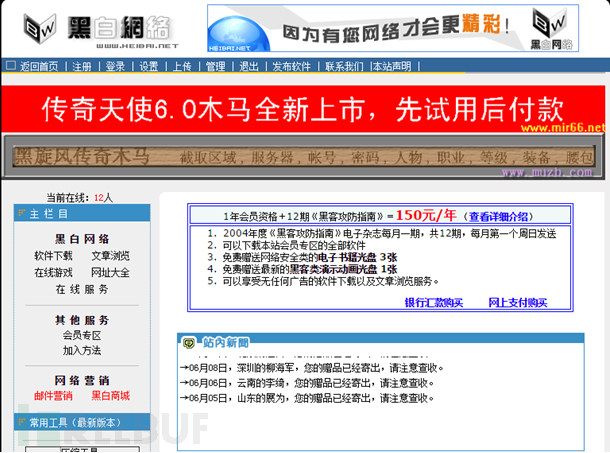The height and width of the screenshot is (453, 610).
Task: Click news item 06月05日 山东的展为
Action: tap(307, 398)
